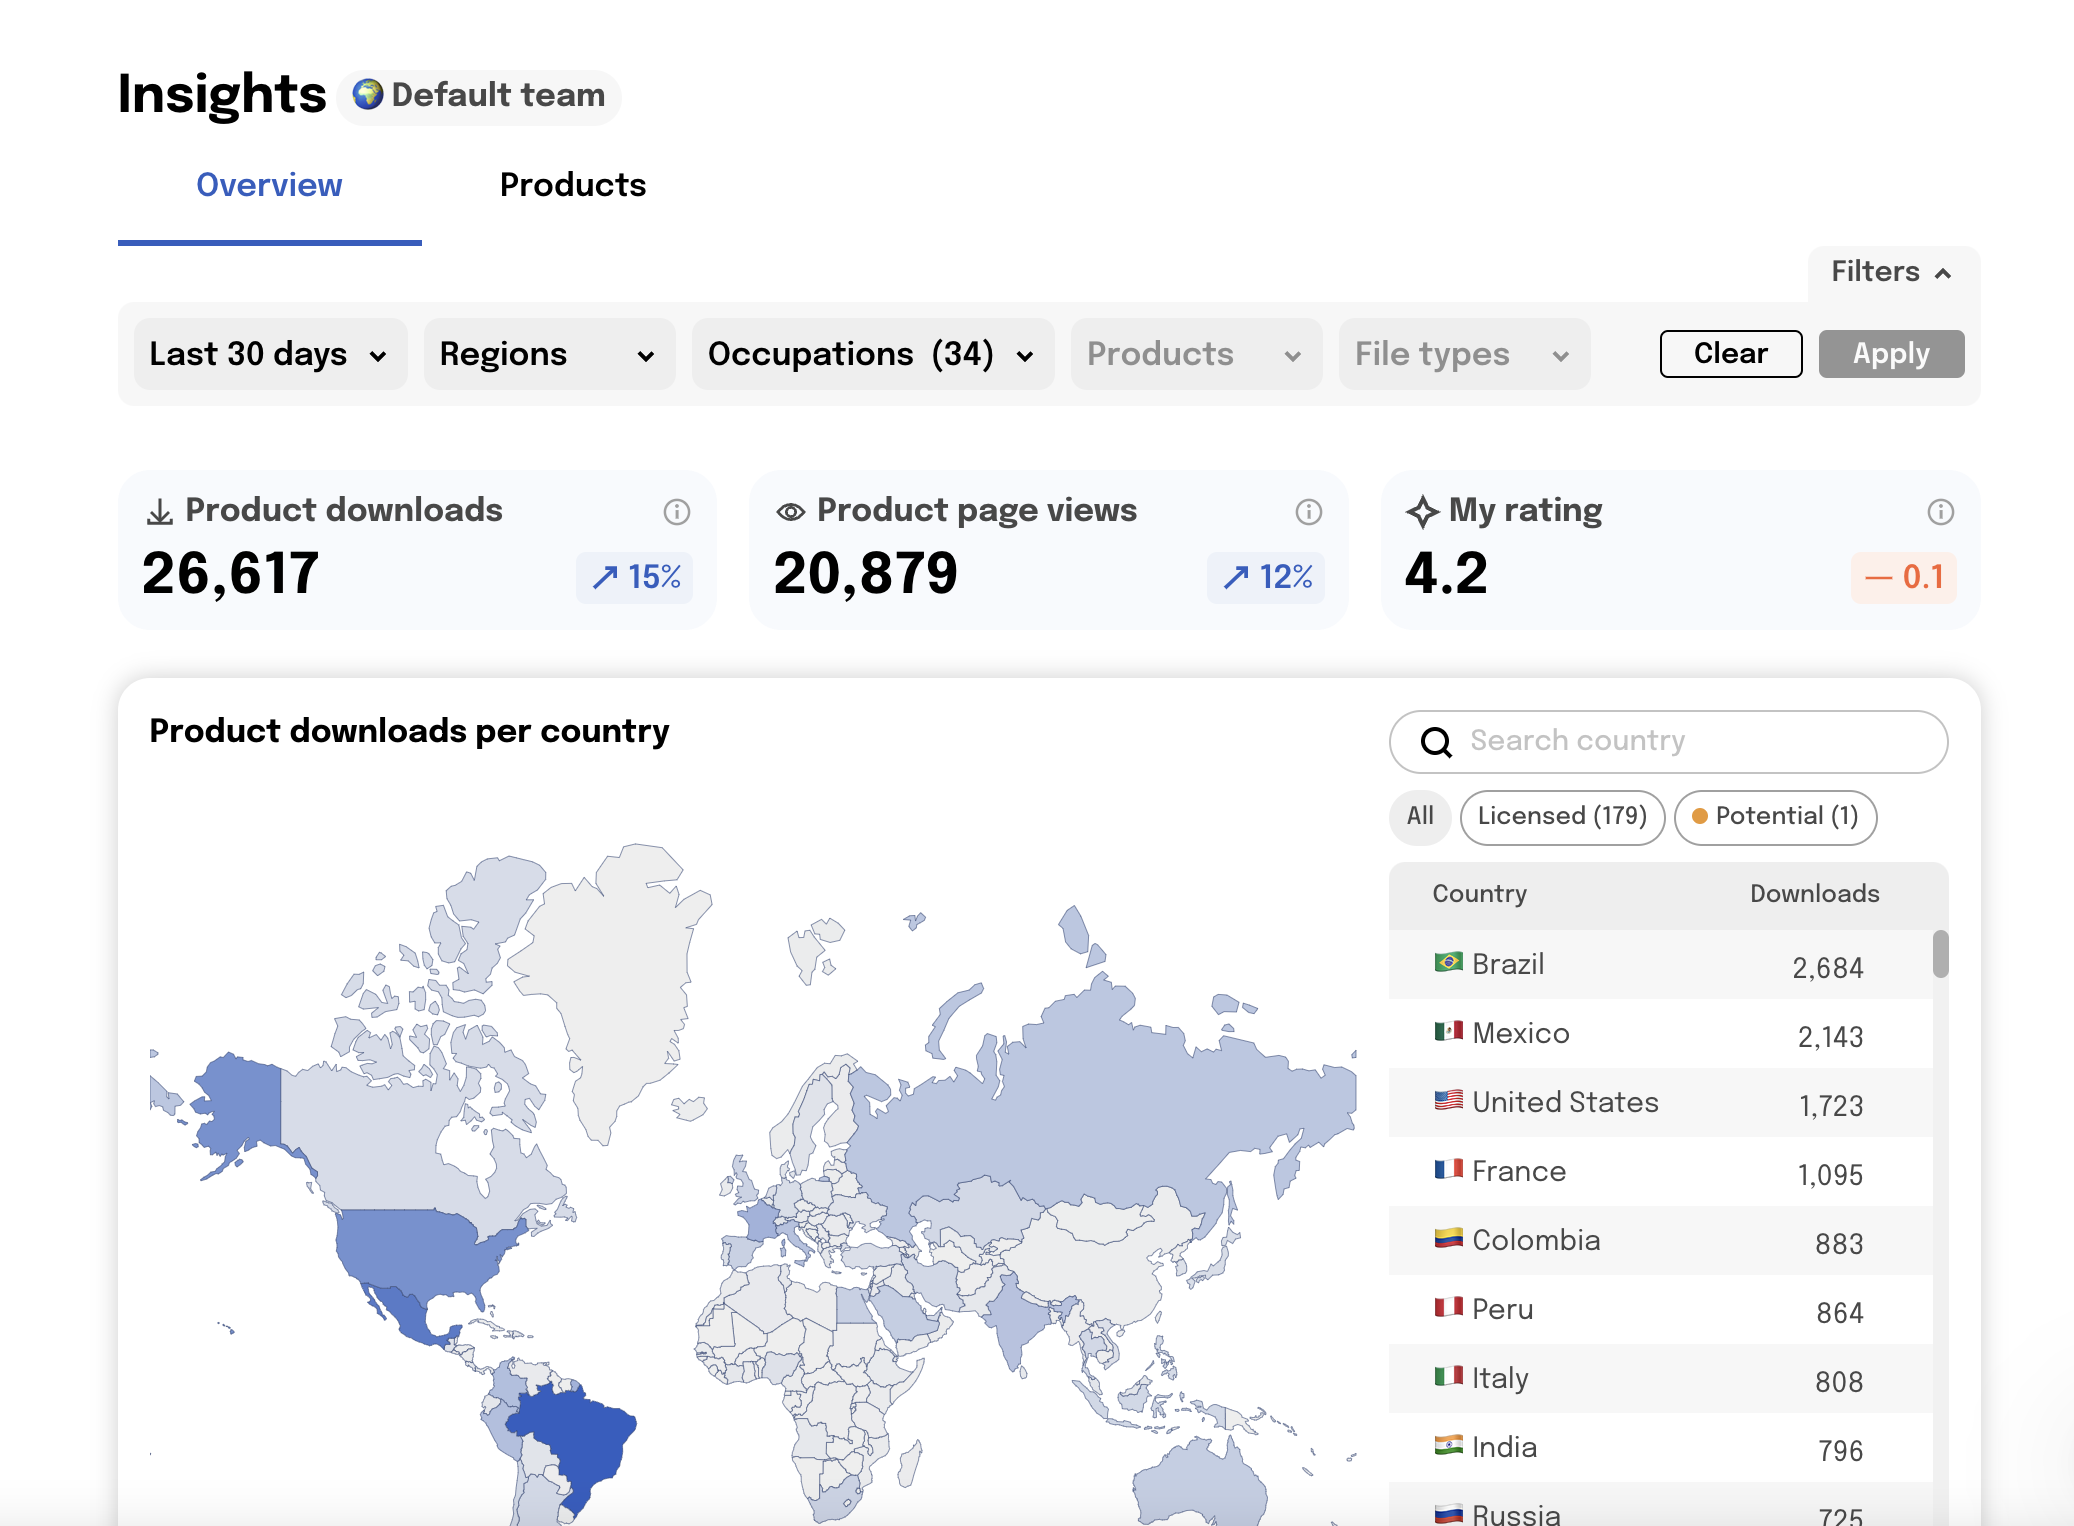Image resolution: width=2074 pixels, height=1526 pixels.
Task: Collapse the Filters panel
Action: [x=1891, y=272]
